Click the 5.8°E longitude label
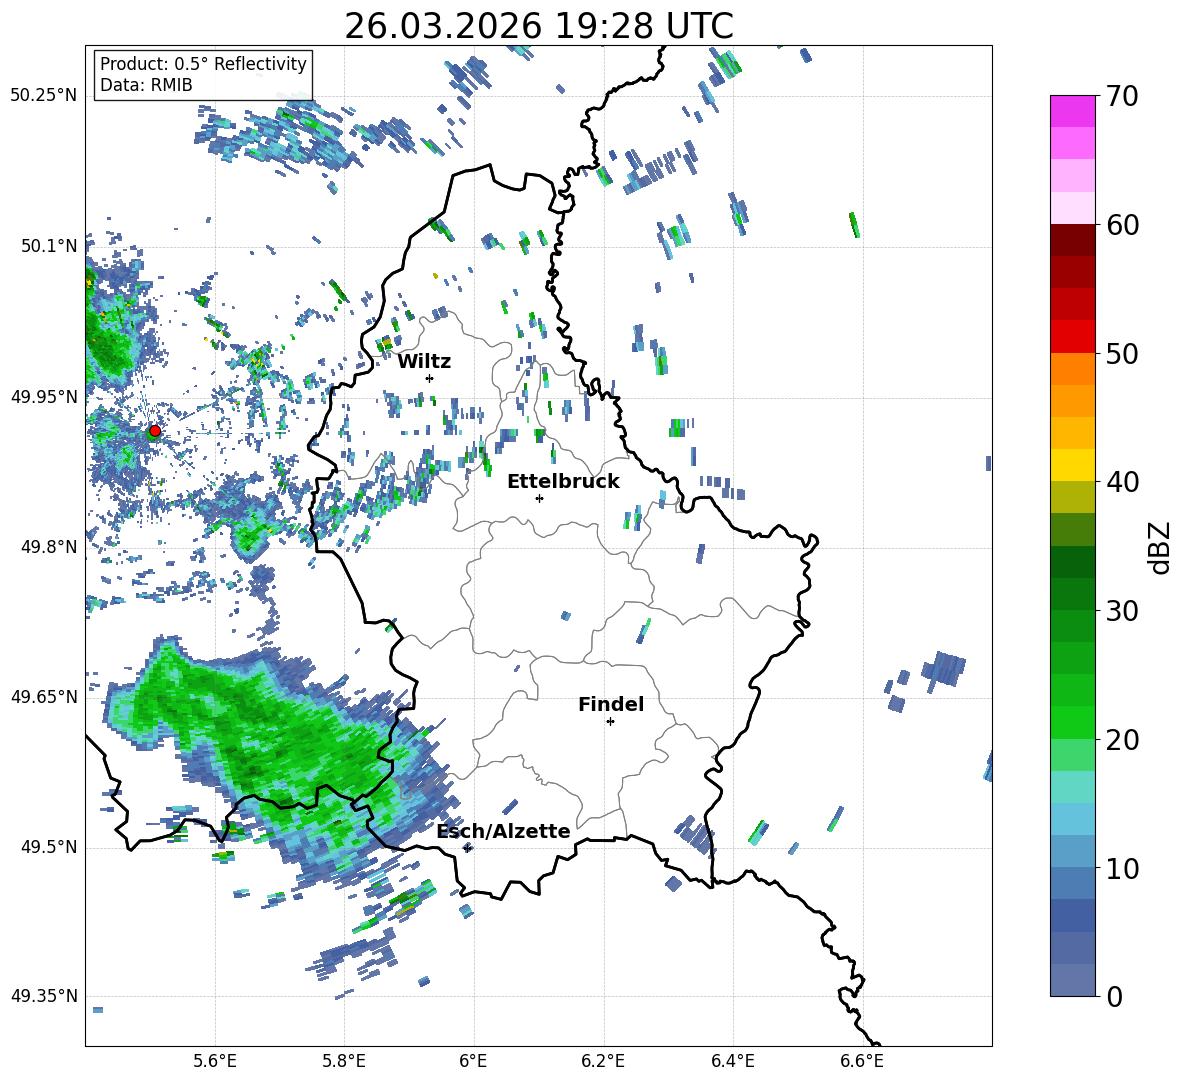1184x1081 pixels. (x=344, y=1061)
